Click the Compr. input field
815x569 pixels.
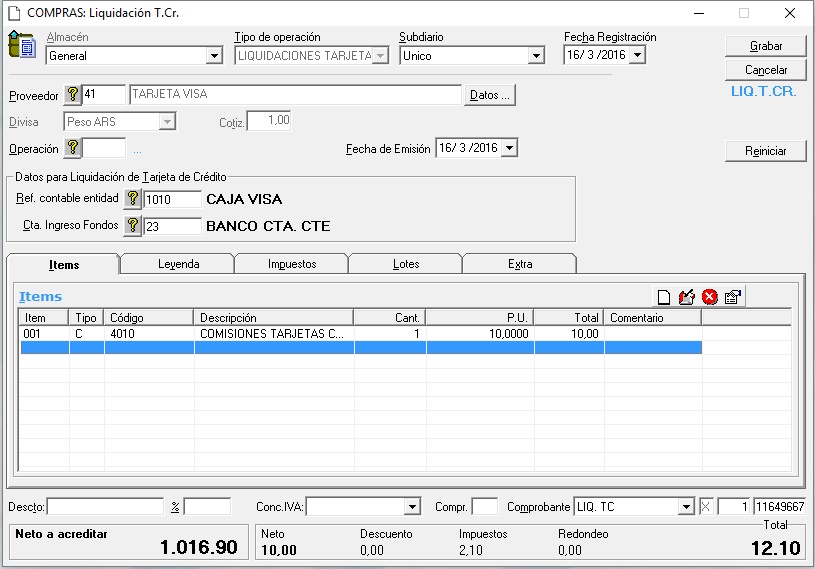484,507
